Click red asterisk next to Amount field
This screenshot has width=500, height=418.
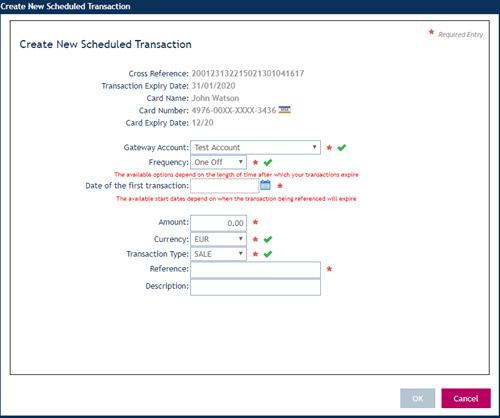tap(255, 222)
